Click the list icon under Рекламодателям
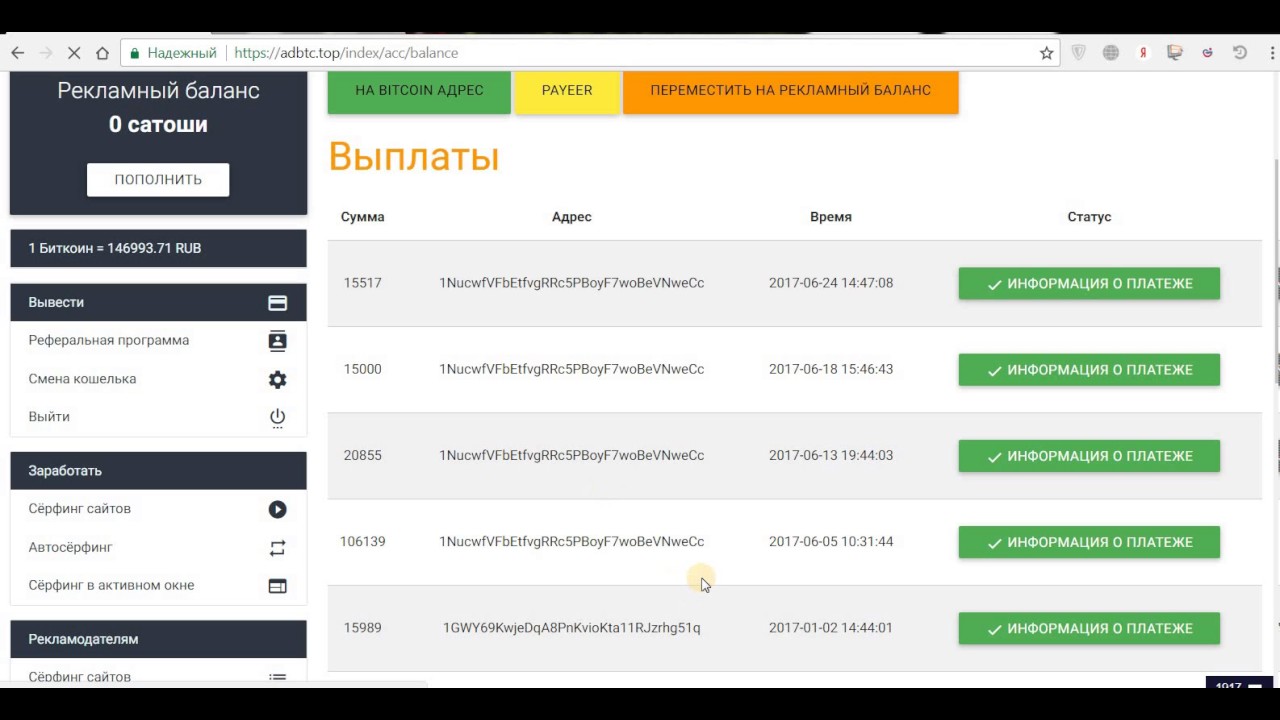 [278, 677]
